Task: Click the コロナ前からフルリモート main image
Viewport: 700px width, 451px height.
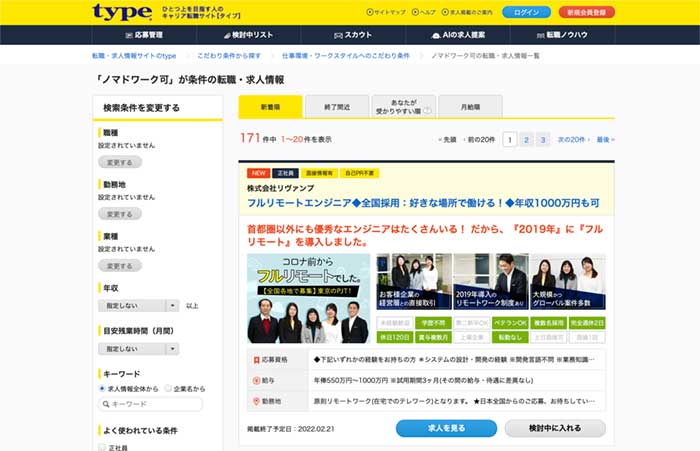Action: click(x=308, y=298)
